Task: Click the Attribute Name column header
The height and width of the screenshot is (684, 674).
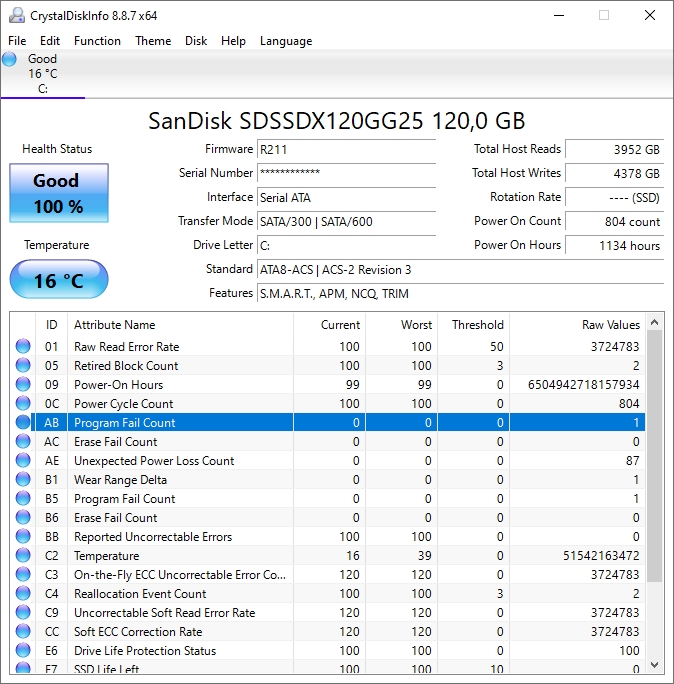Action: pyautogui.click(x=181, y=325)
